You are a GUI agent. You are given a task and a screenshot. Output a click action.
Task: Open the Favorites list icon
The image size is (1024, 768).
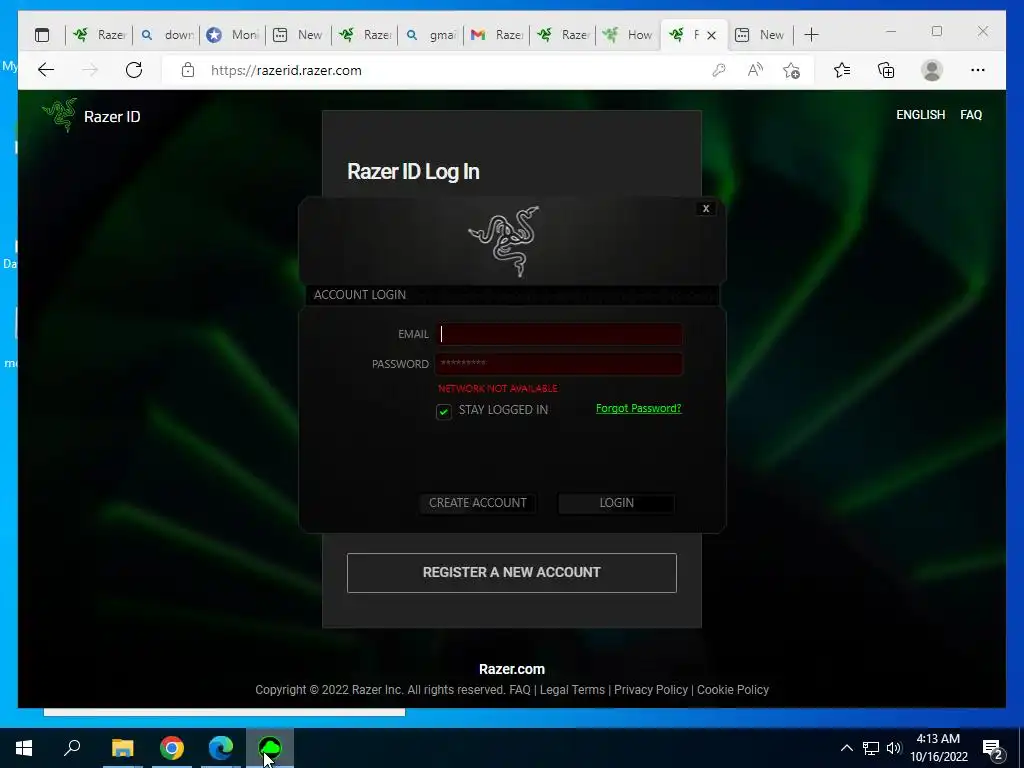coord(842,70)
